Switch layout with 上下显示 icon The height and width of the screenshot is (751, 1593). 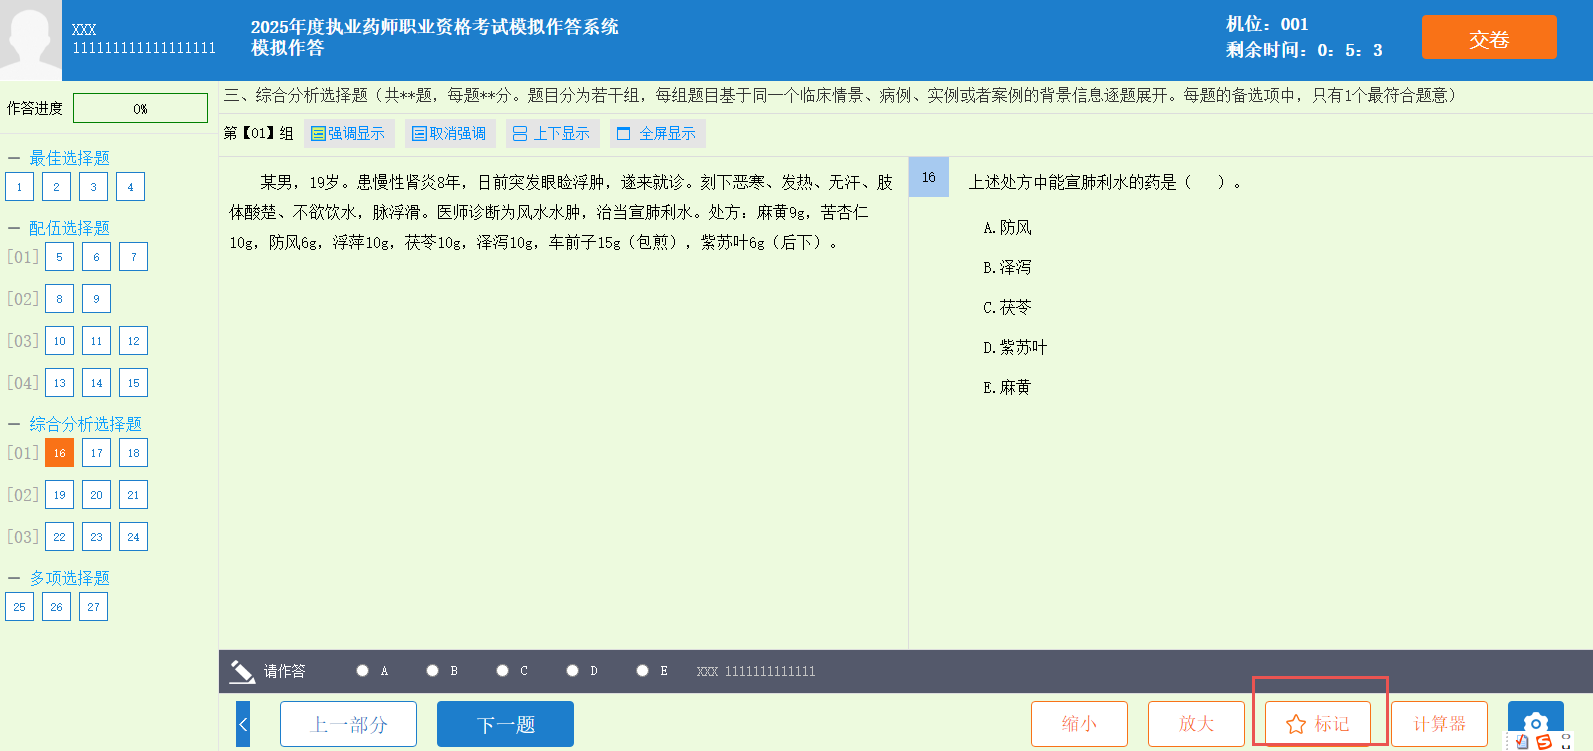pos(520,134)
